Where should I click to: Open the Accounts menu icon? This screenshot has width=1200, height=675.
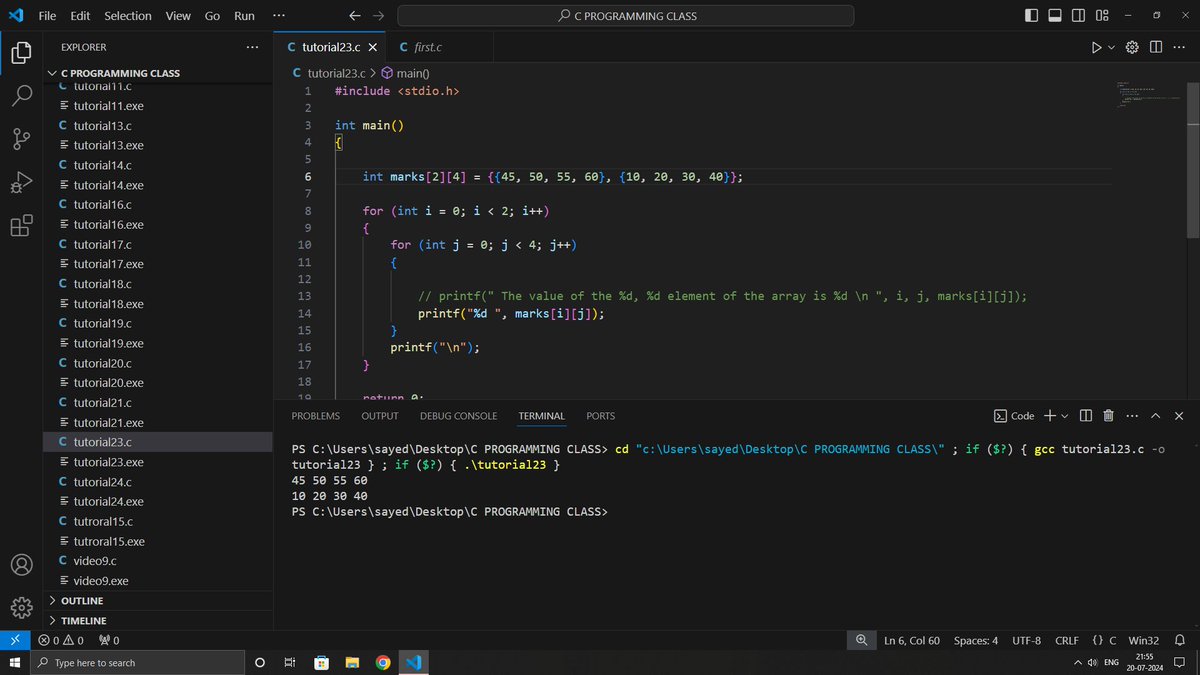21,564
